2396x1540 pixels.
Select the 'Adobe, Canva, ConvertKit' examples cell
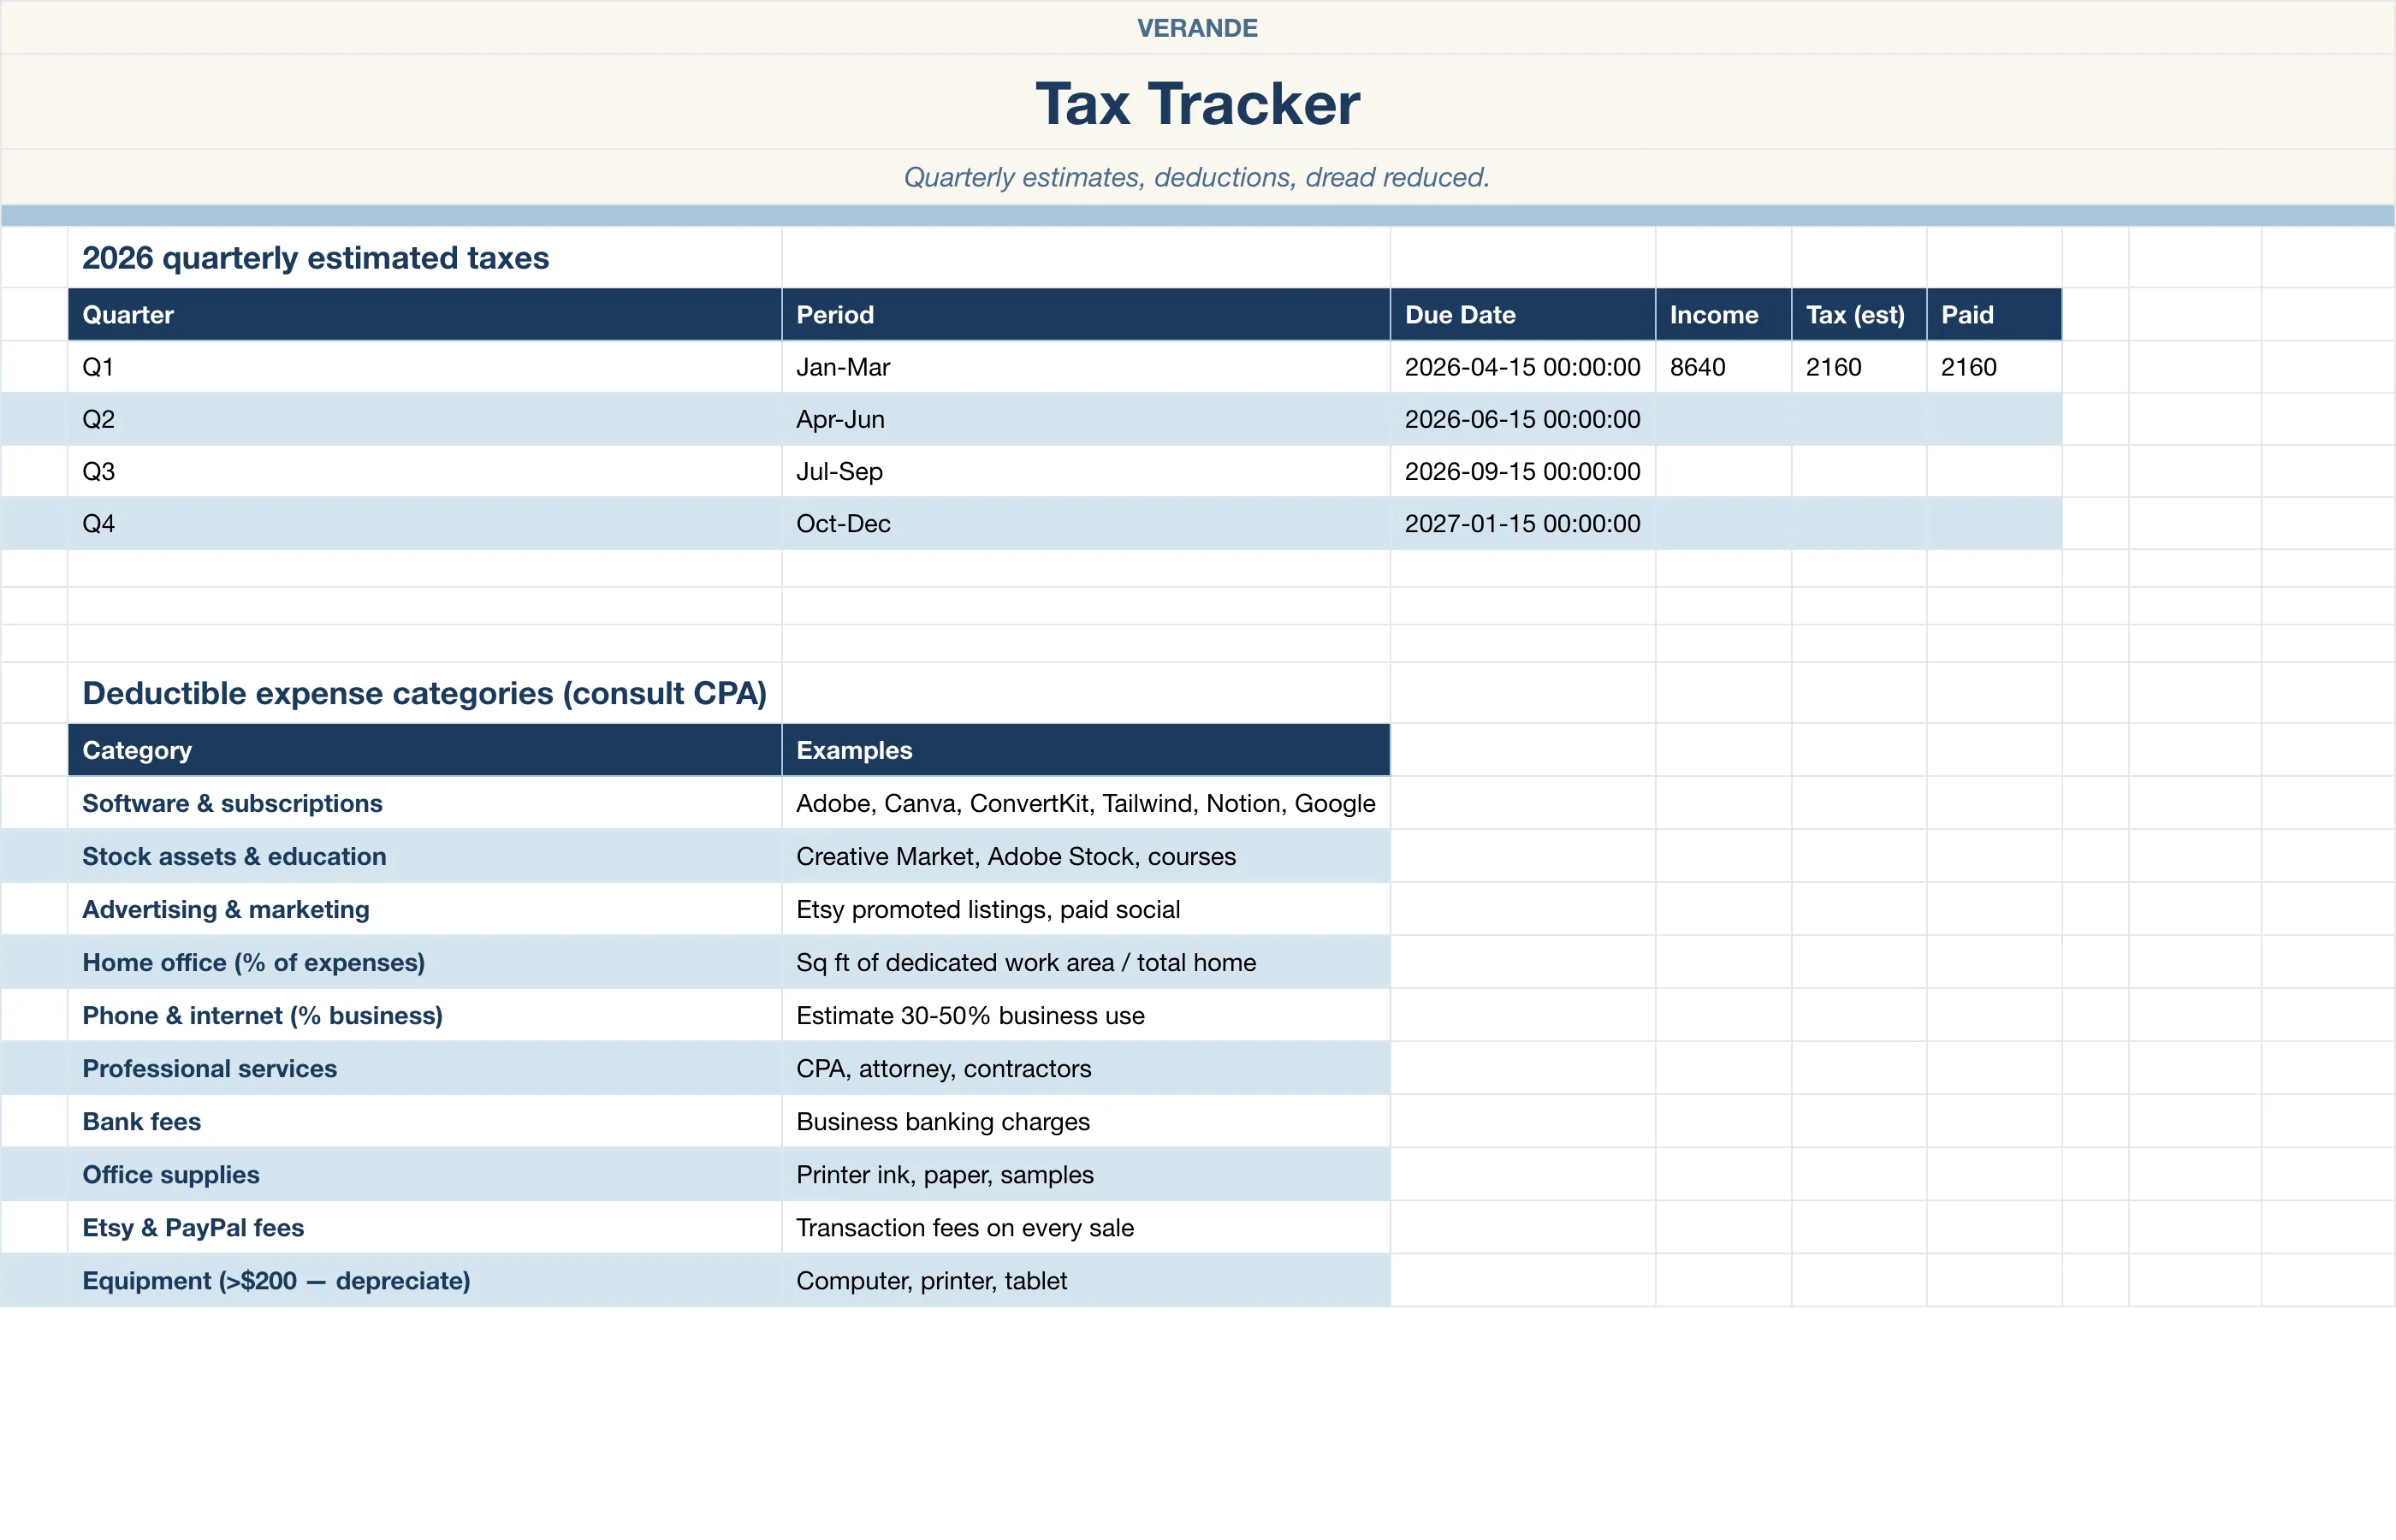click(x=1086, y=803)
